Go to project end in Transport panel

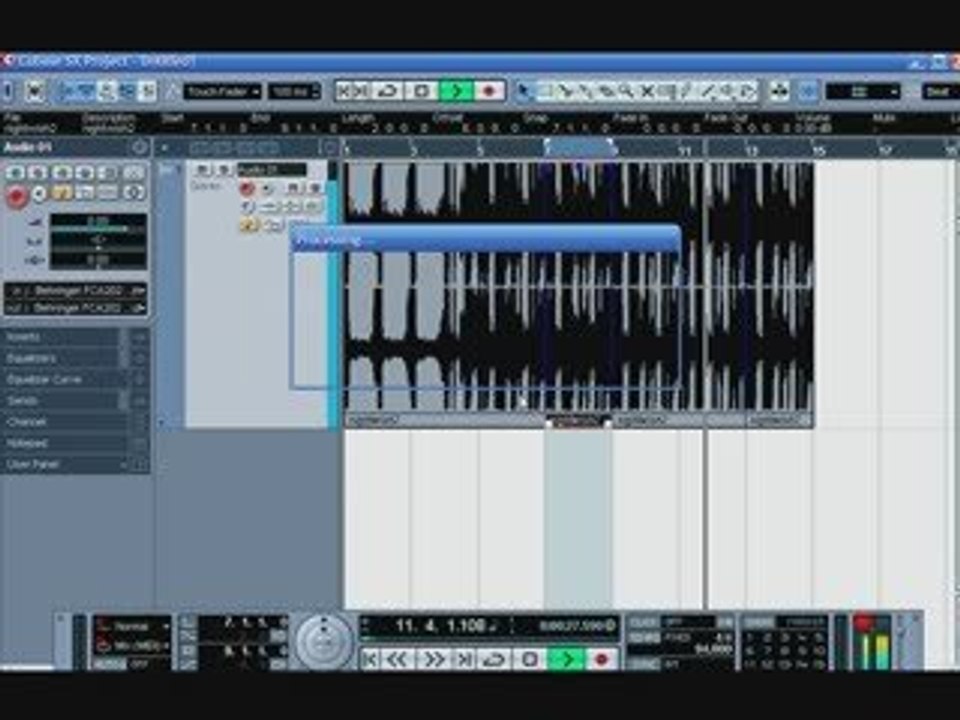[463, 659]
